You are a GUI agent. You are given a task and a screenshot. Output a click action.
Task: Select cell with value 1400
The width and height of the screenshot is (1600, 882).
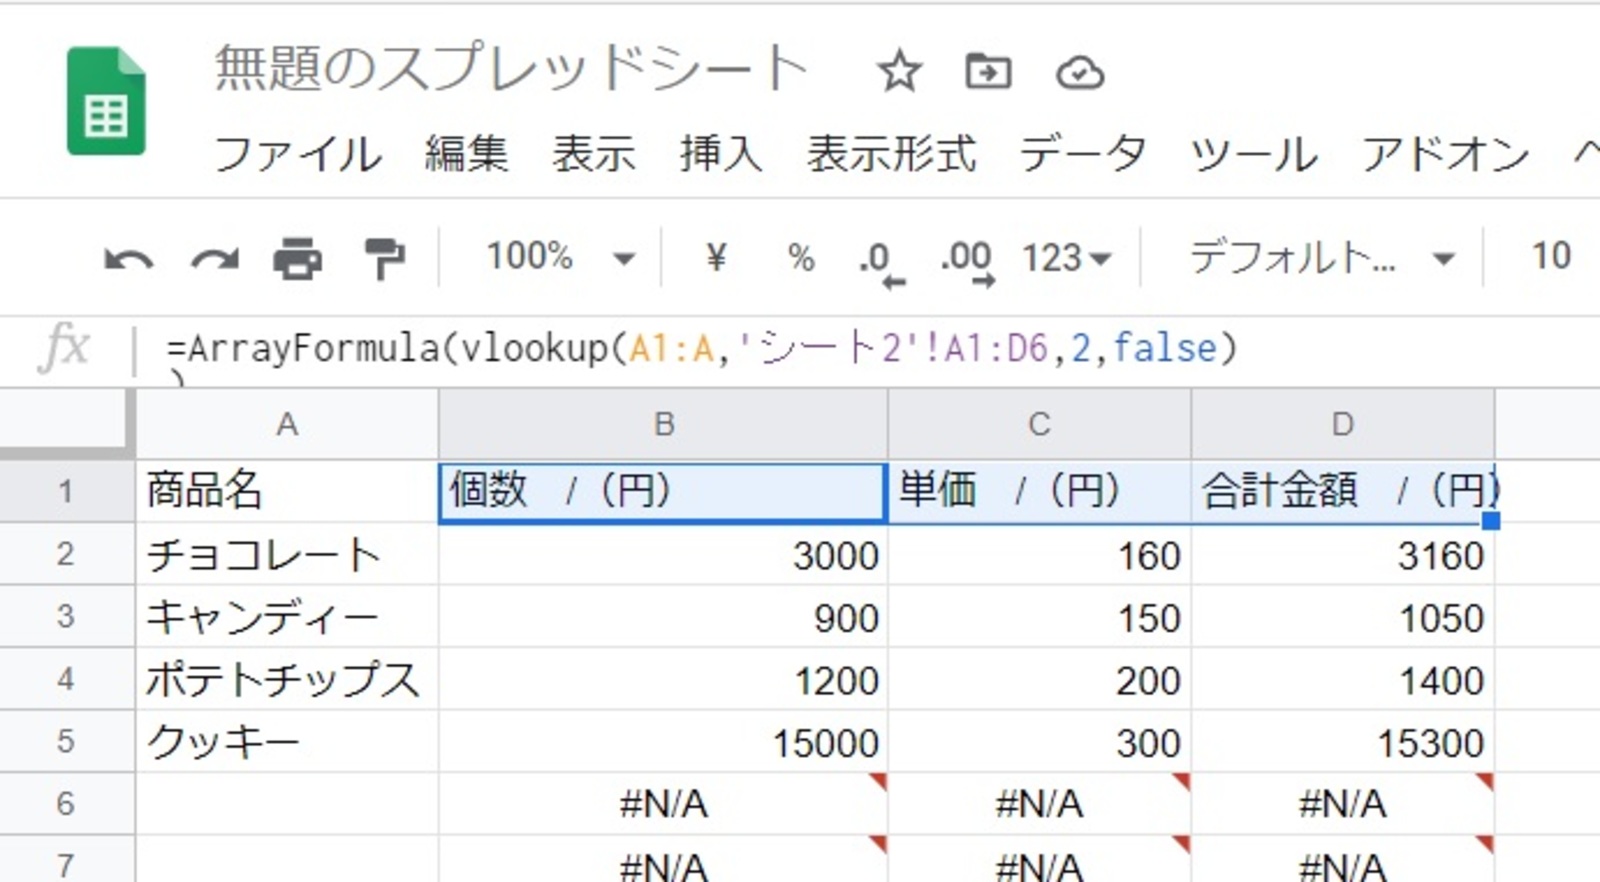1342,679
